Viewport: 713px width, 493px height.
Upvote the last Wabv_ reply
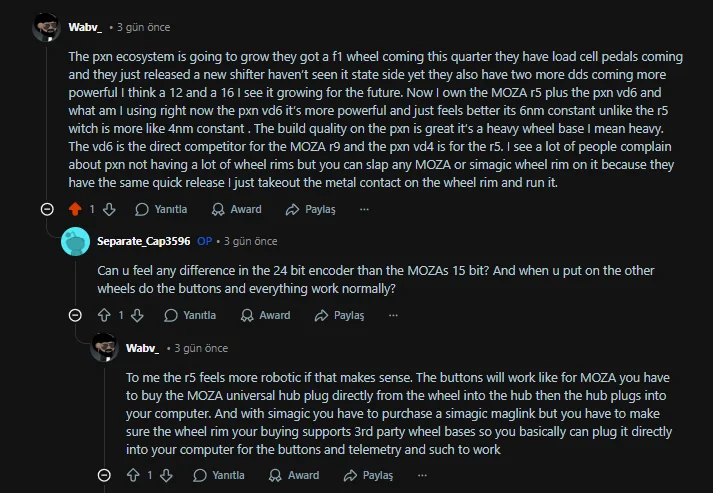click(133, 475)
